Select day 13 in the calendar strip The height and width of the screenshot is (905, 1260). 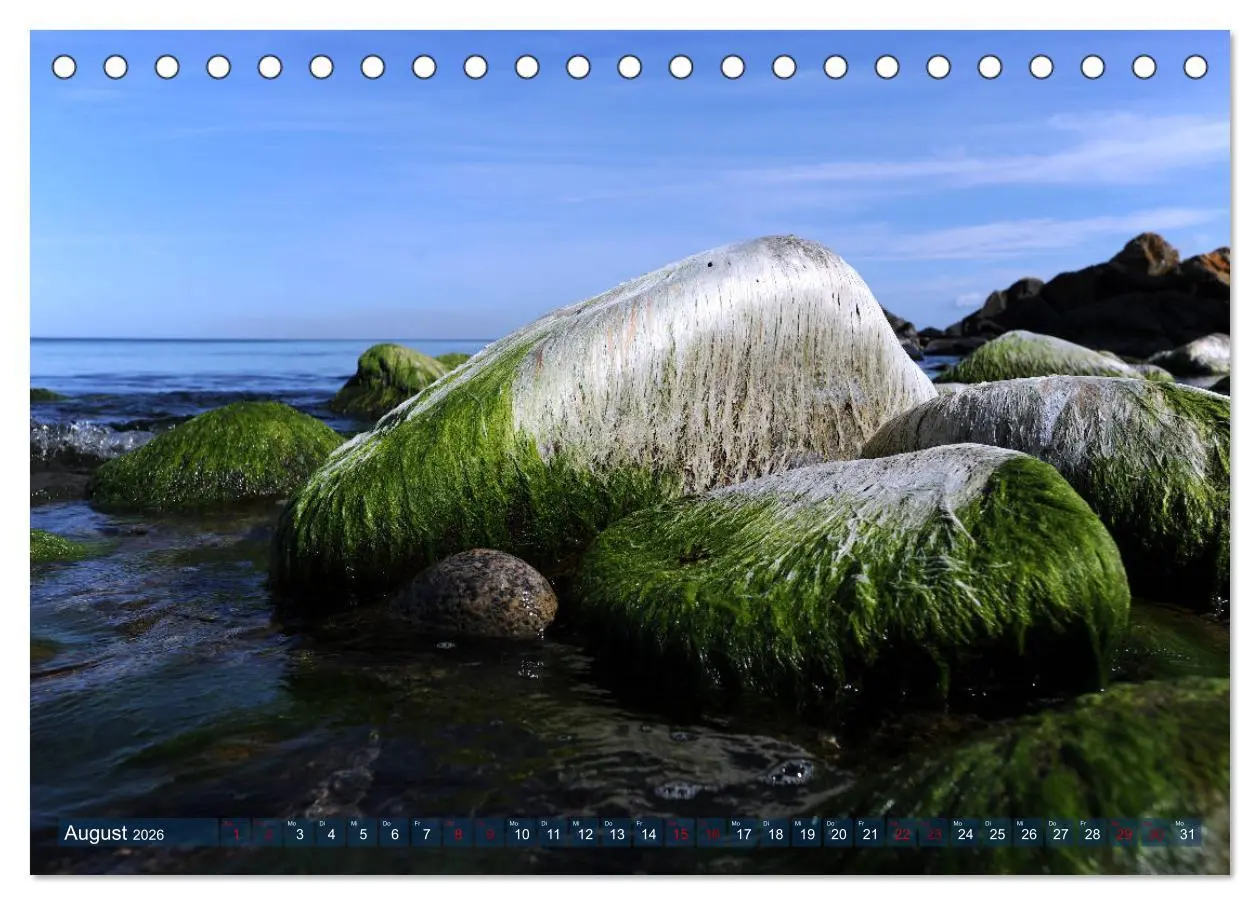pyautogui.click(x=617, y=833)
